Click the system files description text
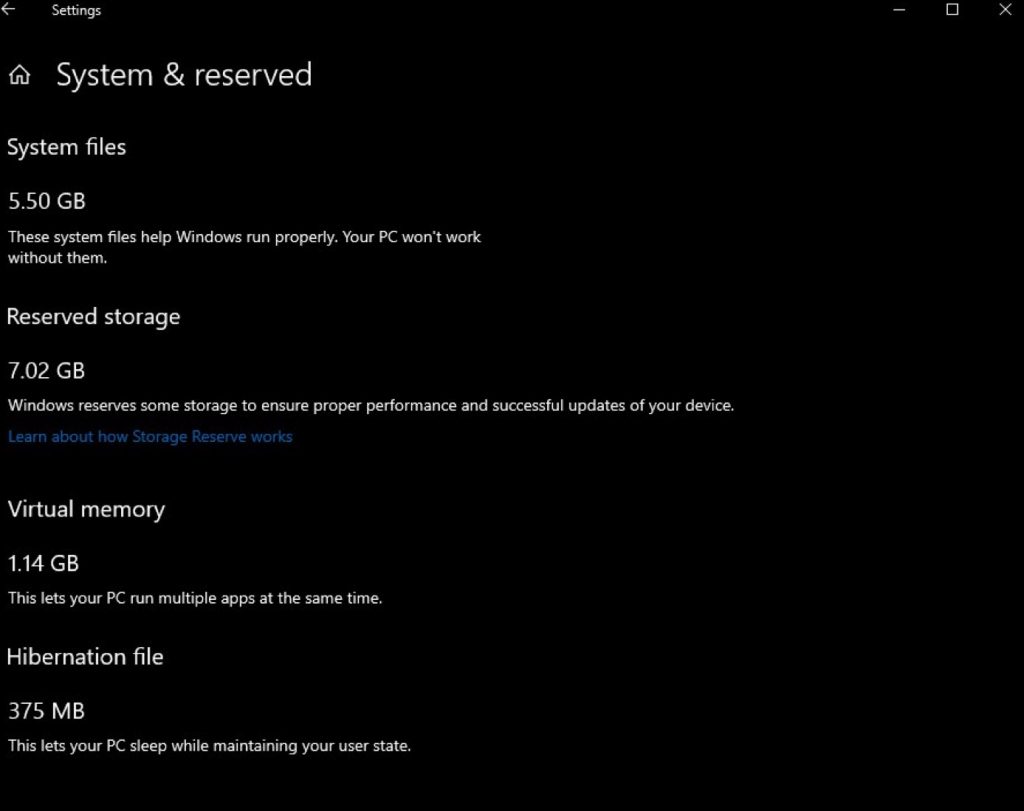The width and height of the screenshot is (1024, 811). (244, 247)
